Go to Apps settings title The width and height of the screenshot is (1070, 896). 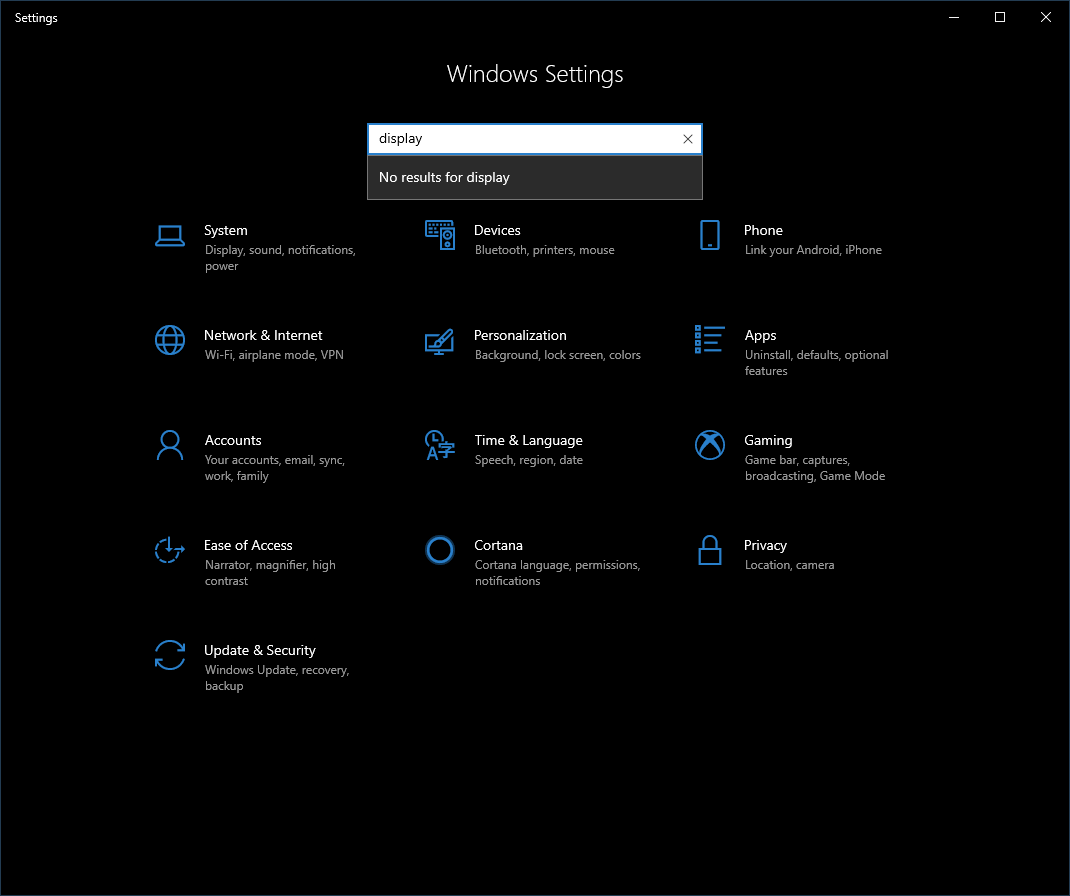(760, 336)
